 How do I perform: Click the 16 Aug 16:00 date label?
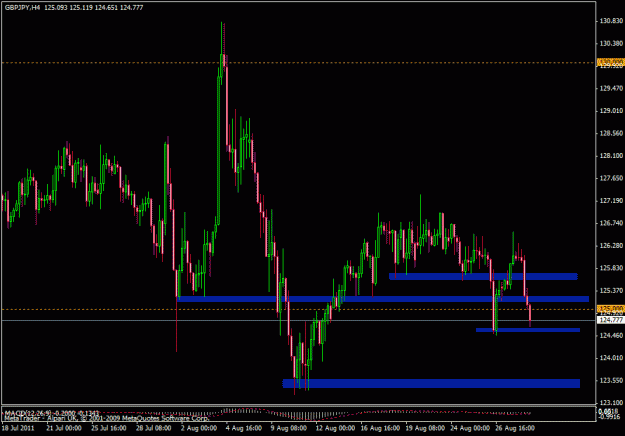[380, 428]
